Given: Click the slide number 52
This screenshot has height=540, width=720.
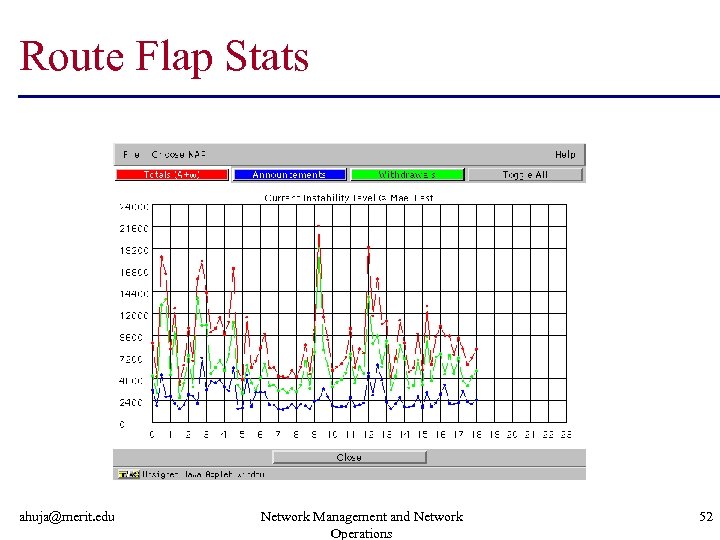Looking at the screenshot, I should 706,517.
